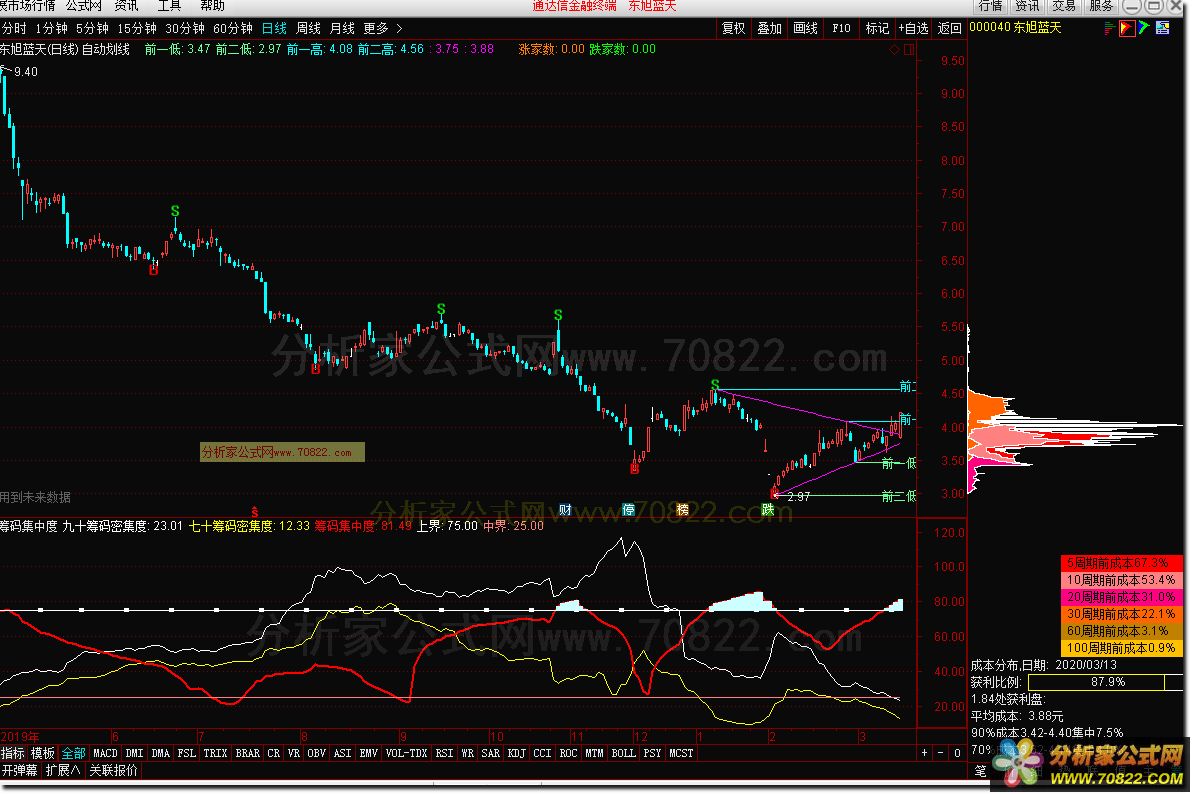Toggle 开弹幕 bullet comments
1192x794 pixels.
click(20, 770)
